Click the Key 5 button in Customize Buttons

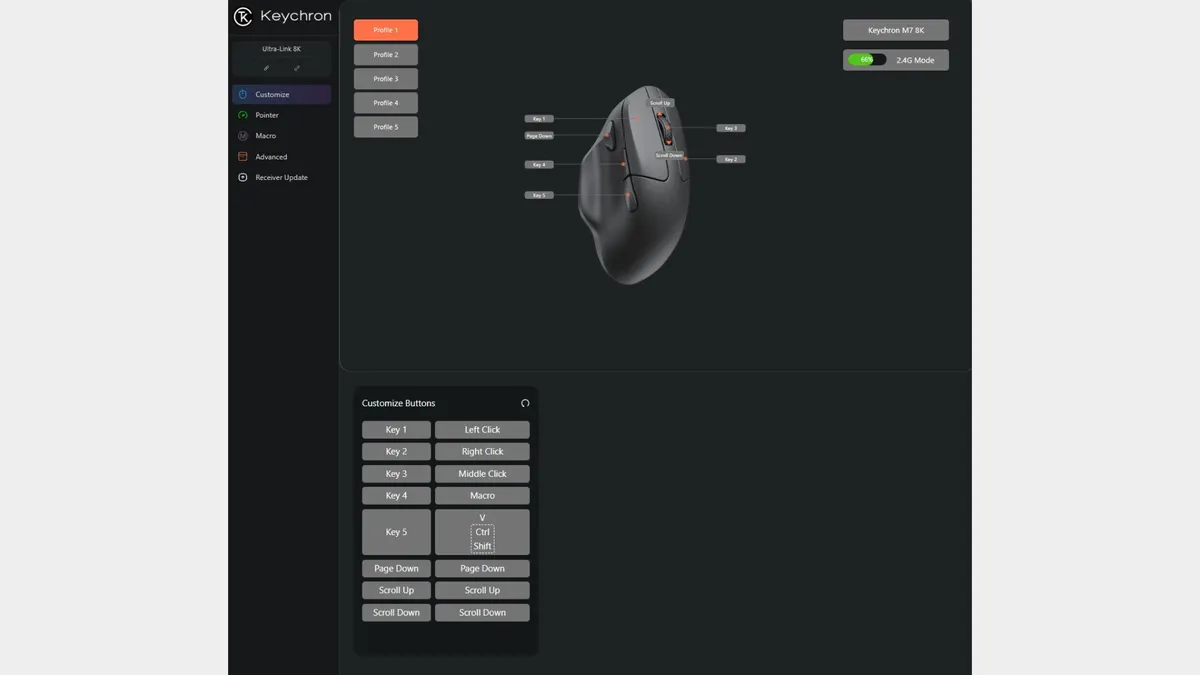(x=397, y=532)
